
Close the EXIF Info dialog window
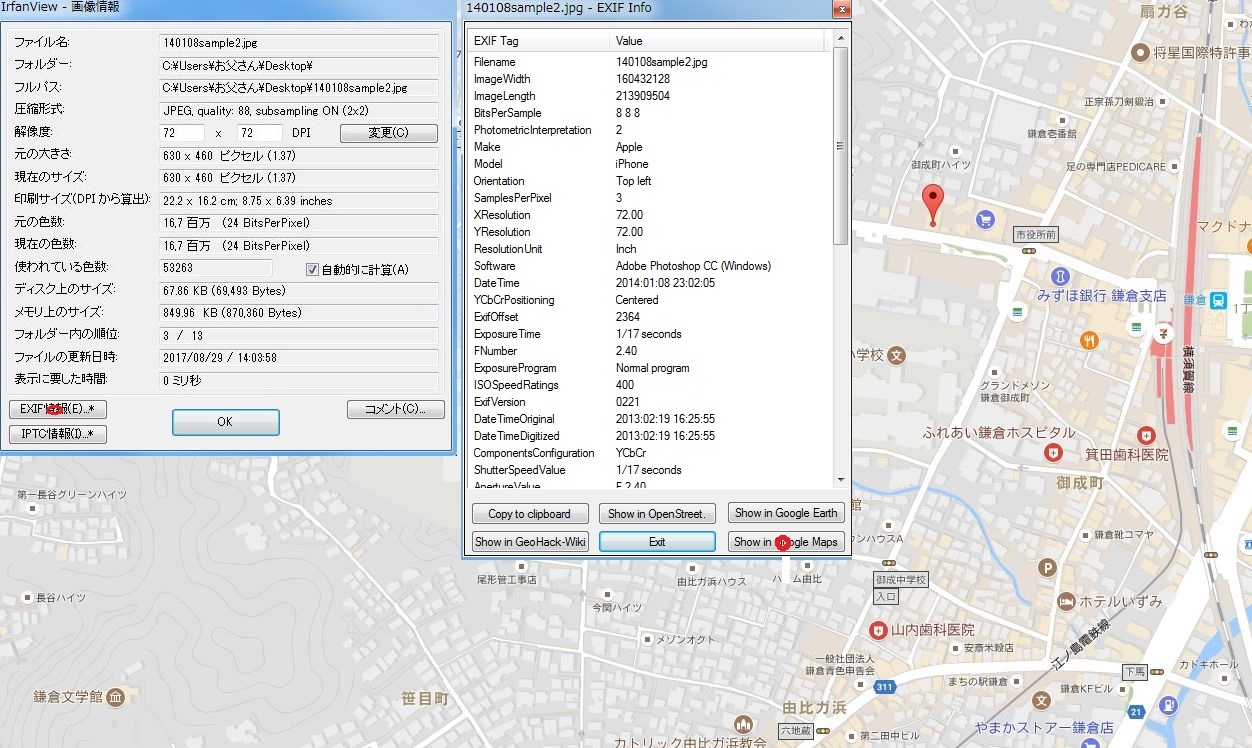pyautogui.click(x=842, y=9)
